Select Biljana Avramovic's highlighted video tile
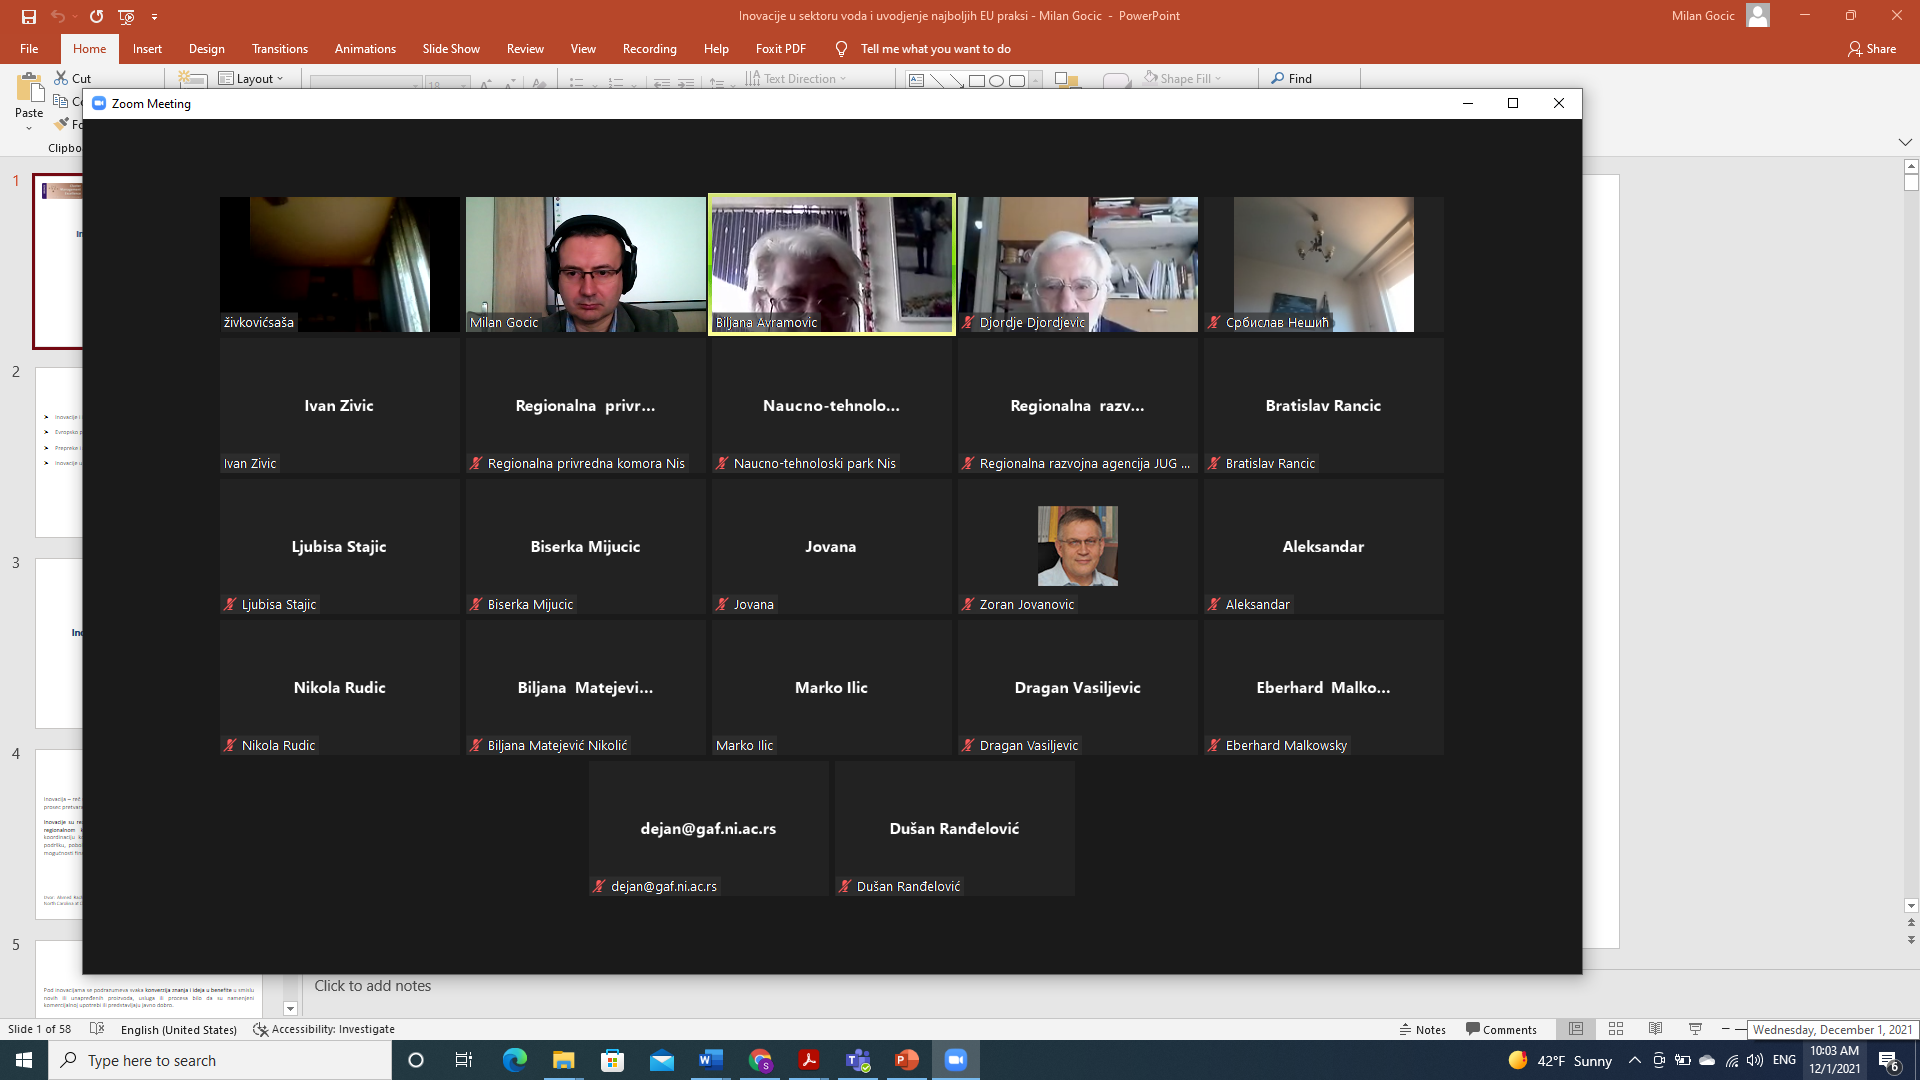1920x1080 pixels. click(x=832, y=264)
